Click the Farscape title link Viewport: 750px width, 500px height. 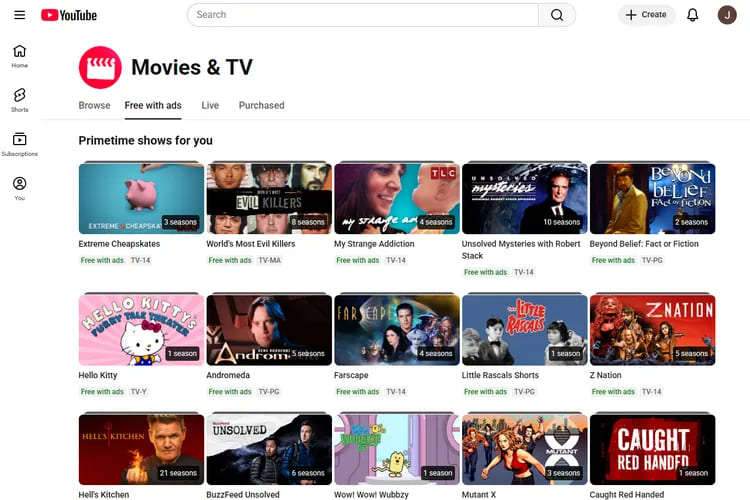point(351,375)
